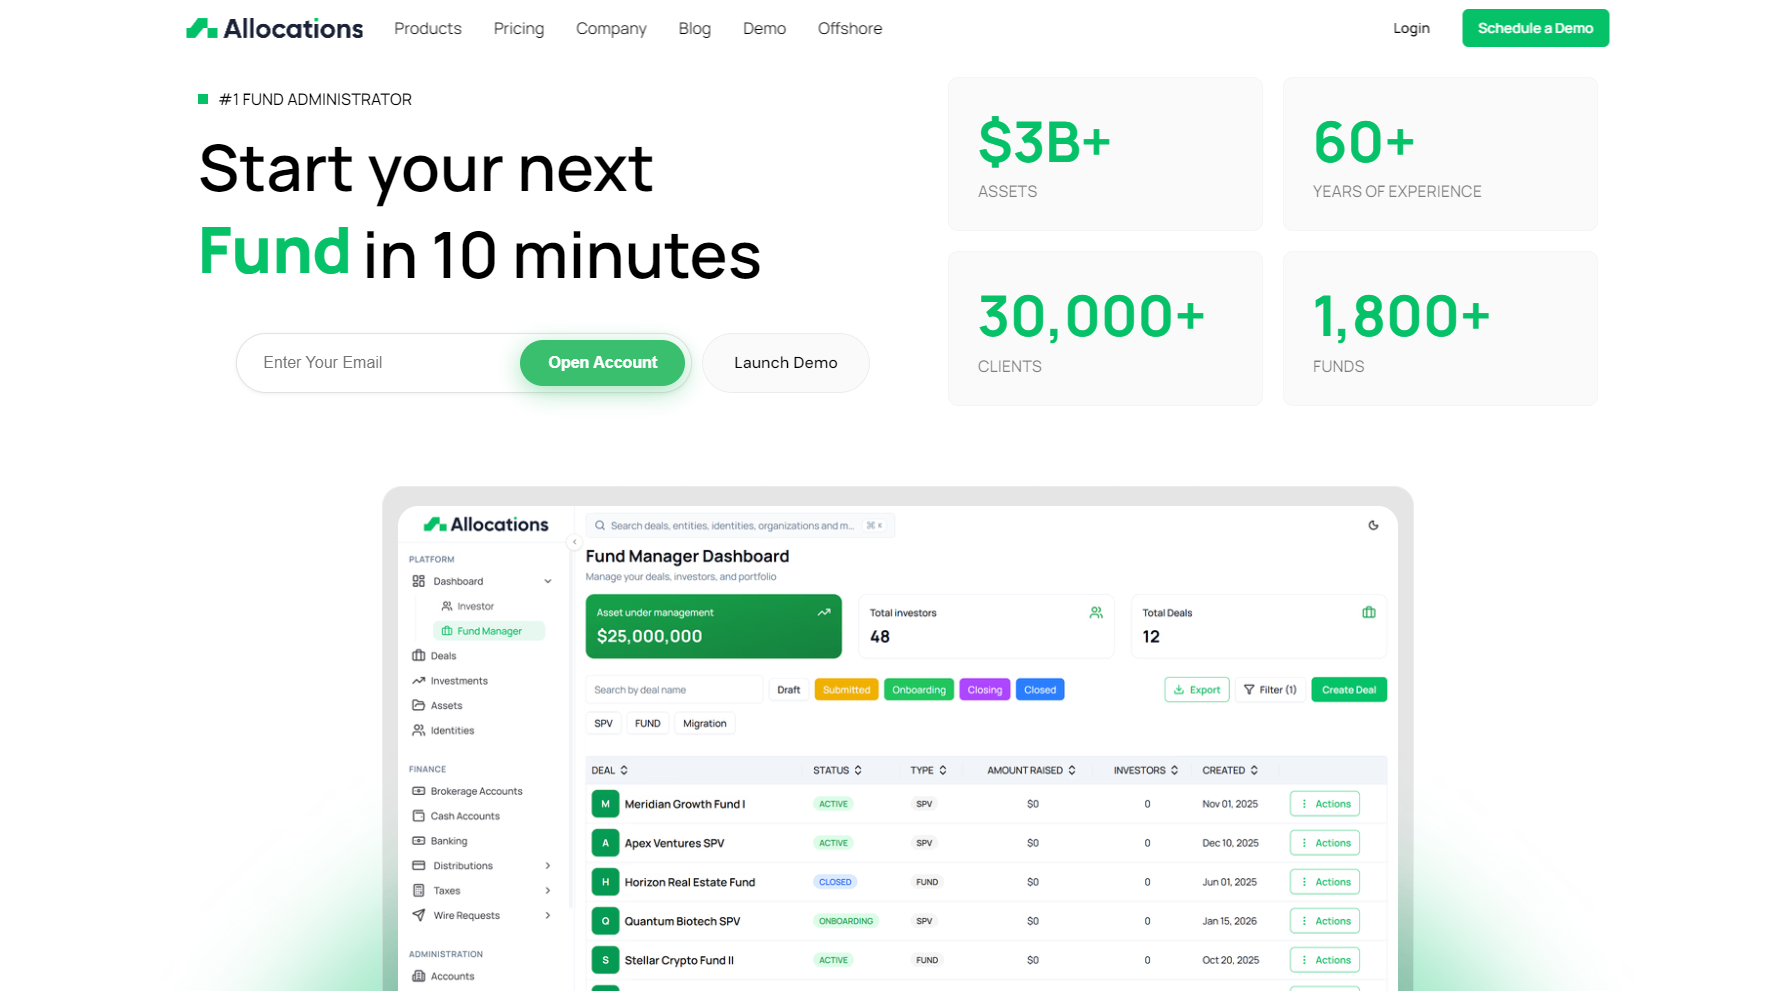The image size is (1777, 991).
Task: Select Investor in the sidebar
Action: coord(475,606)
